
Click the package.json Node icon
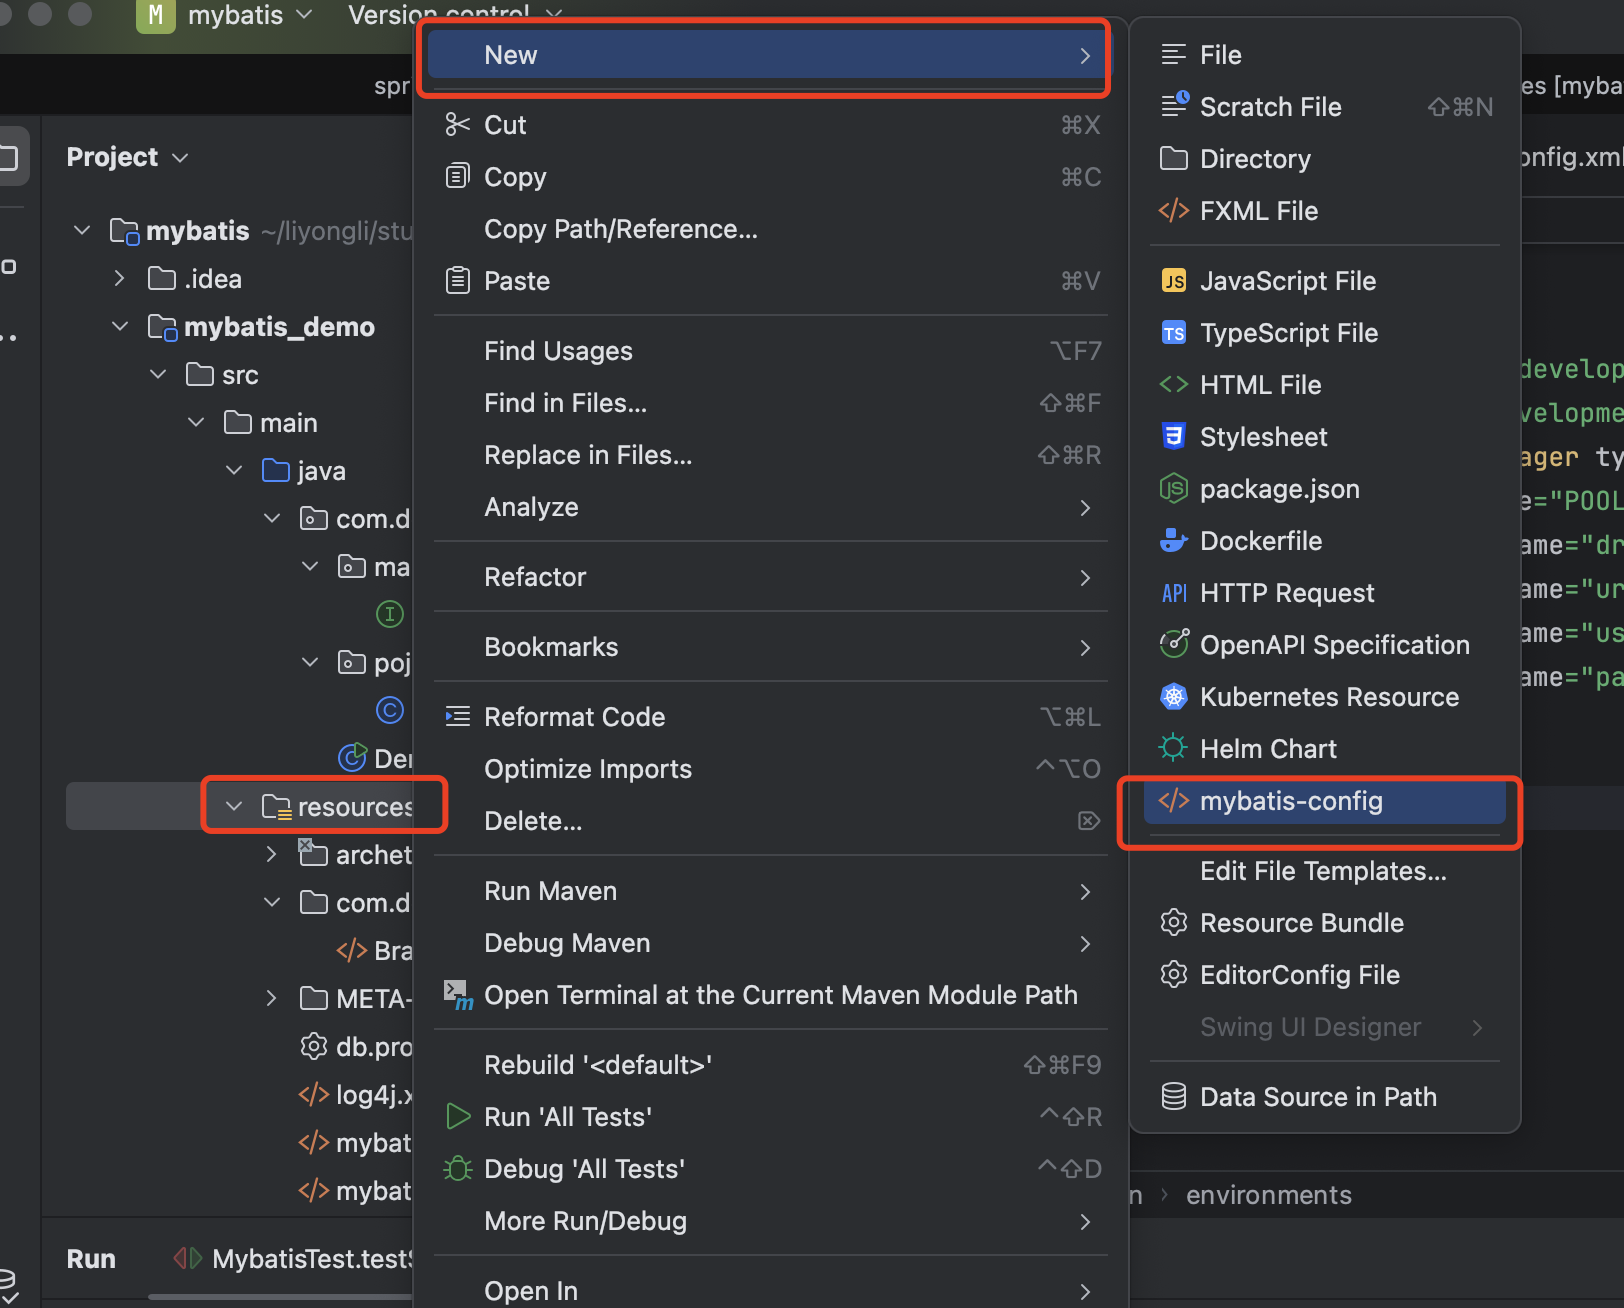1174,488
